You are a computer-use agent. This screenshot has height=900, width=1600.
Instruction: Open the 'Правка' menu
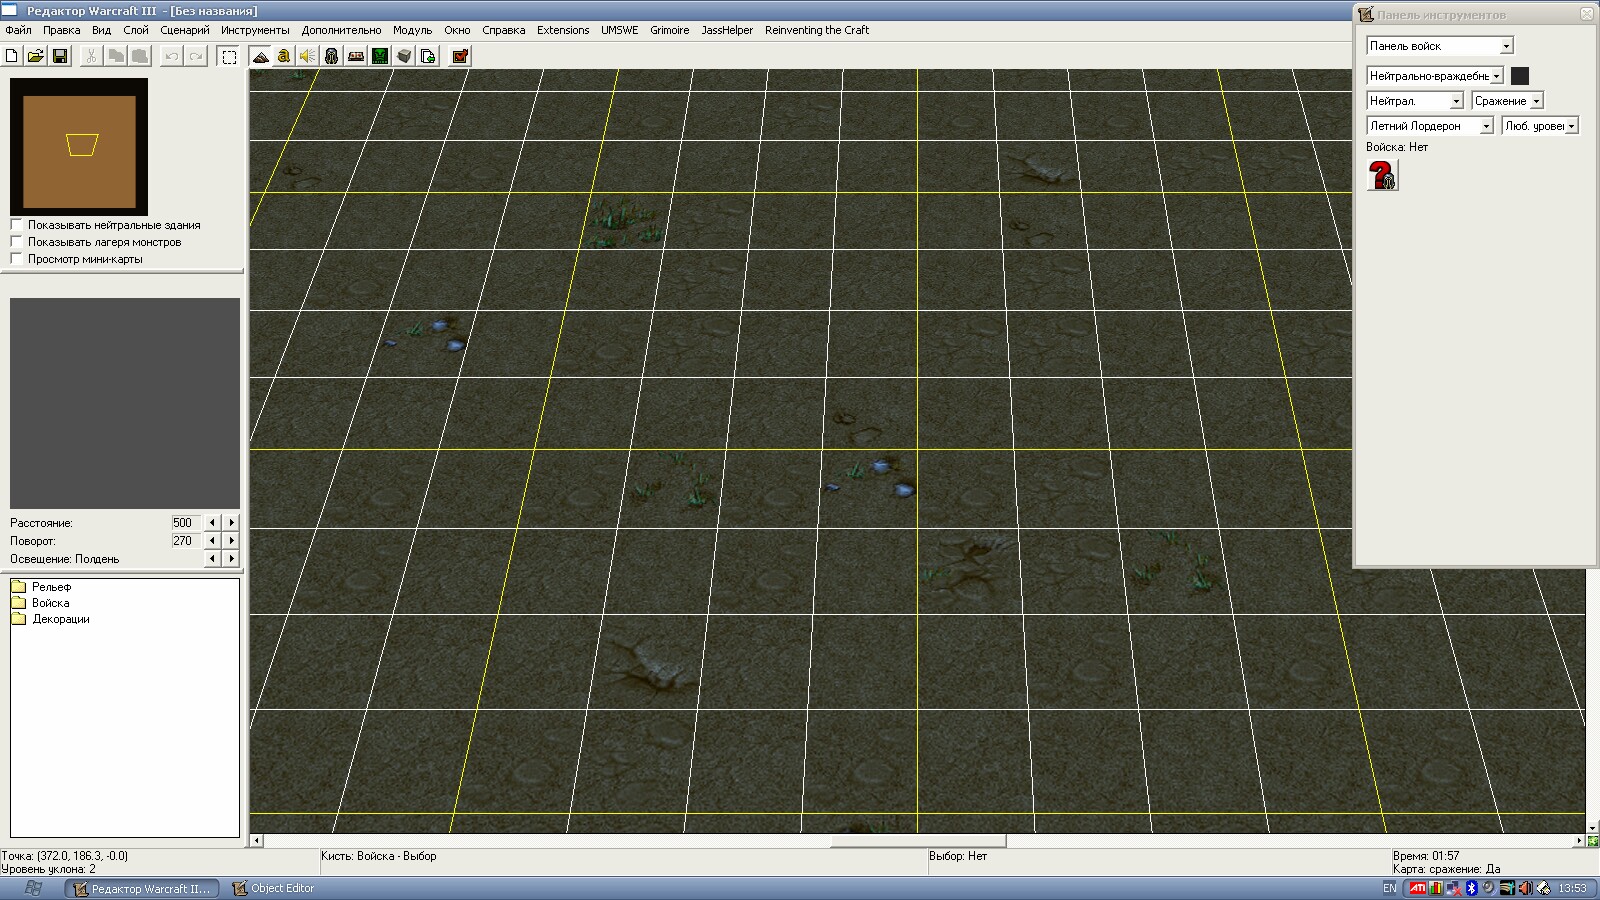pyautogui.click(x=61, y=30)
